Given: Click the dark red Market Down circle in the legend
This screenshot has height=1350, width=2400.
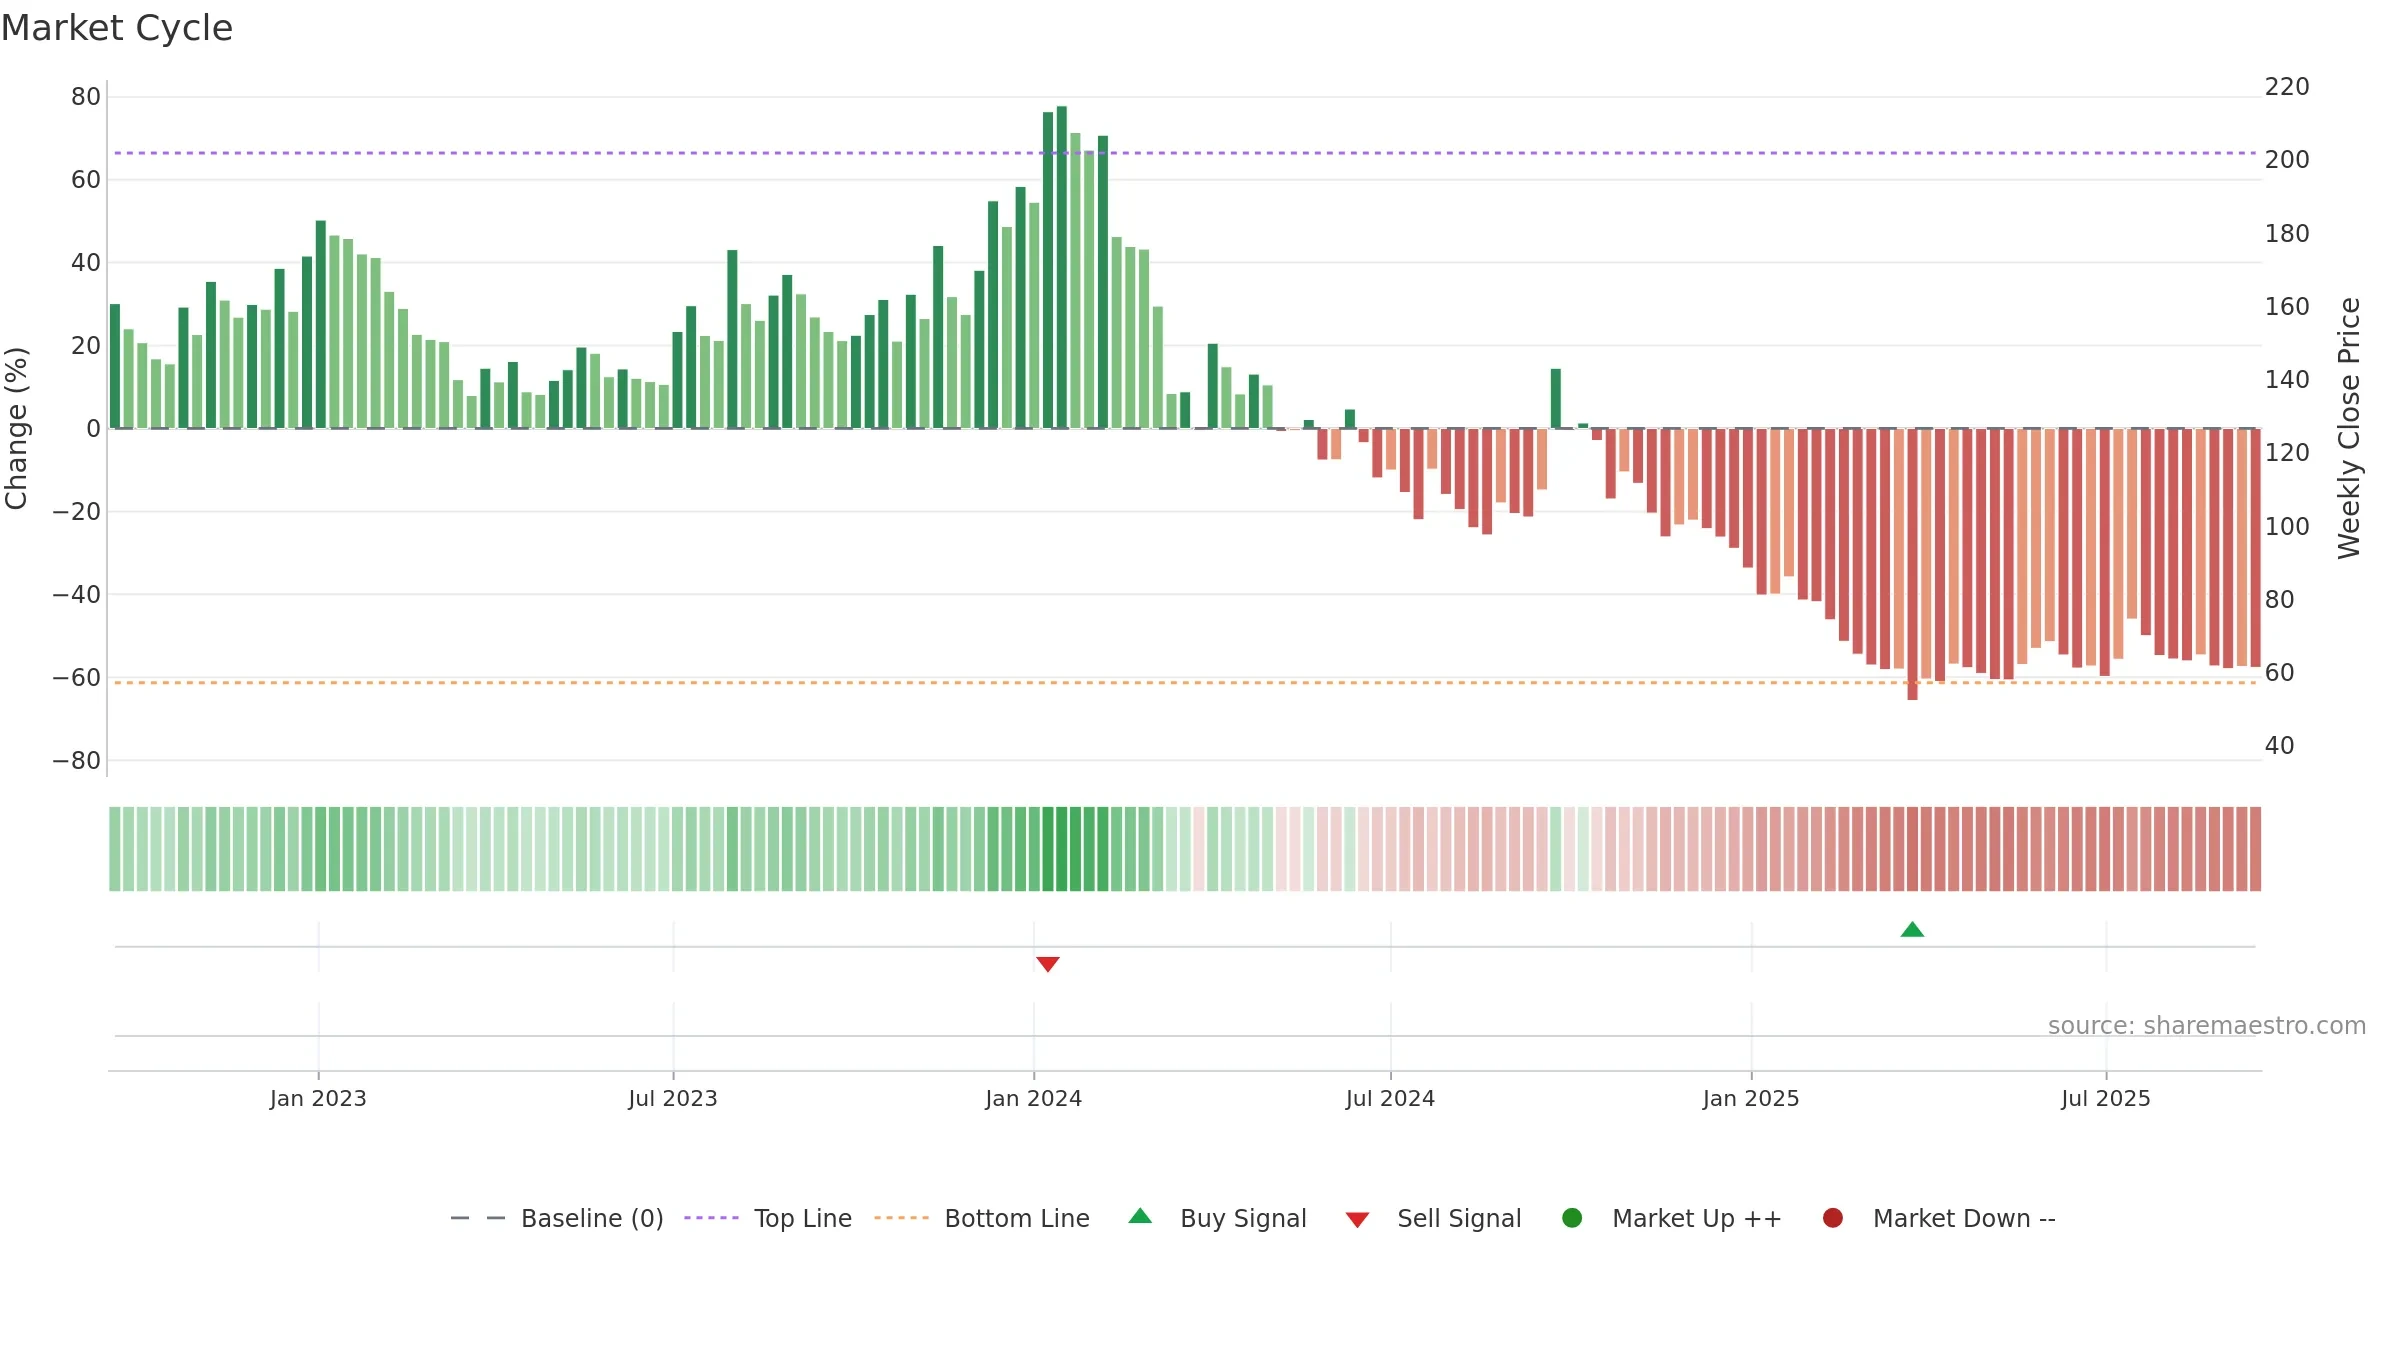Looking at the screenshot, I should click(x=1833, y=1218).
